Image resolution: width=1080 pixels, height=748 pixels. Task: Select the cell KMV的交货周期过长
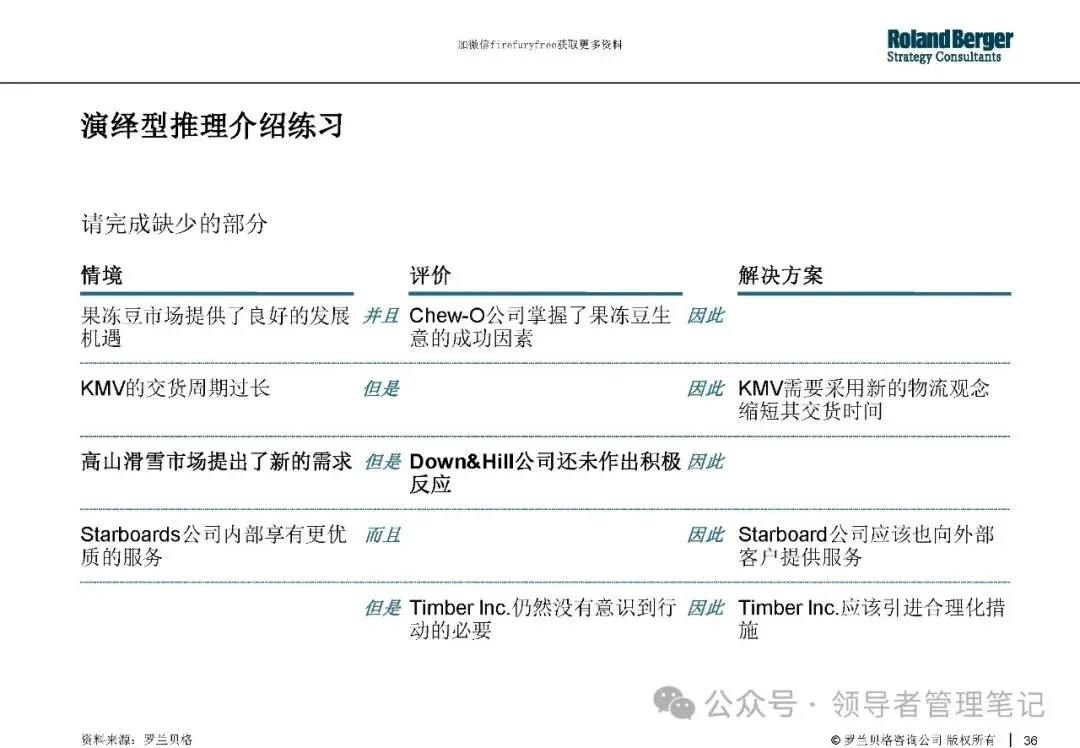click(175, 388)
